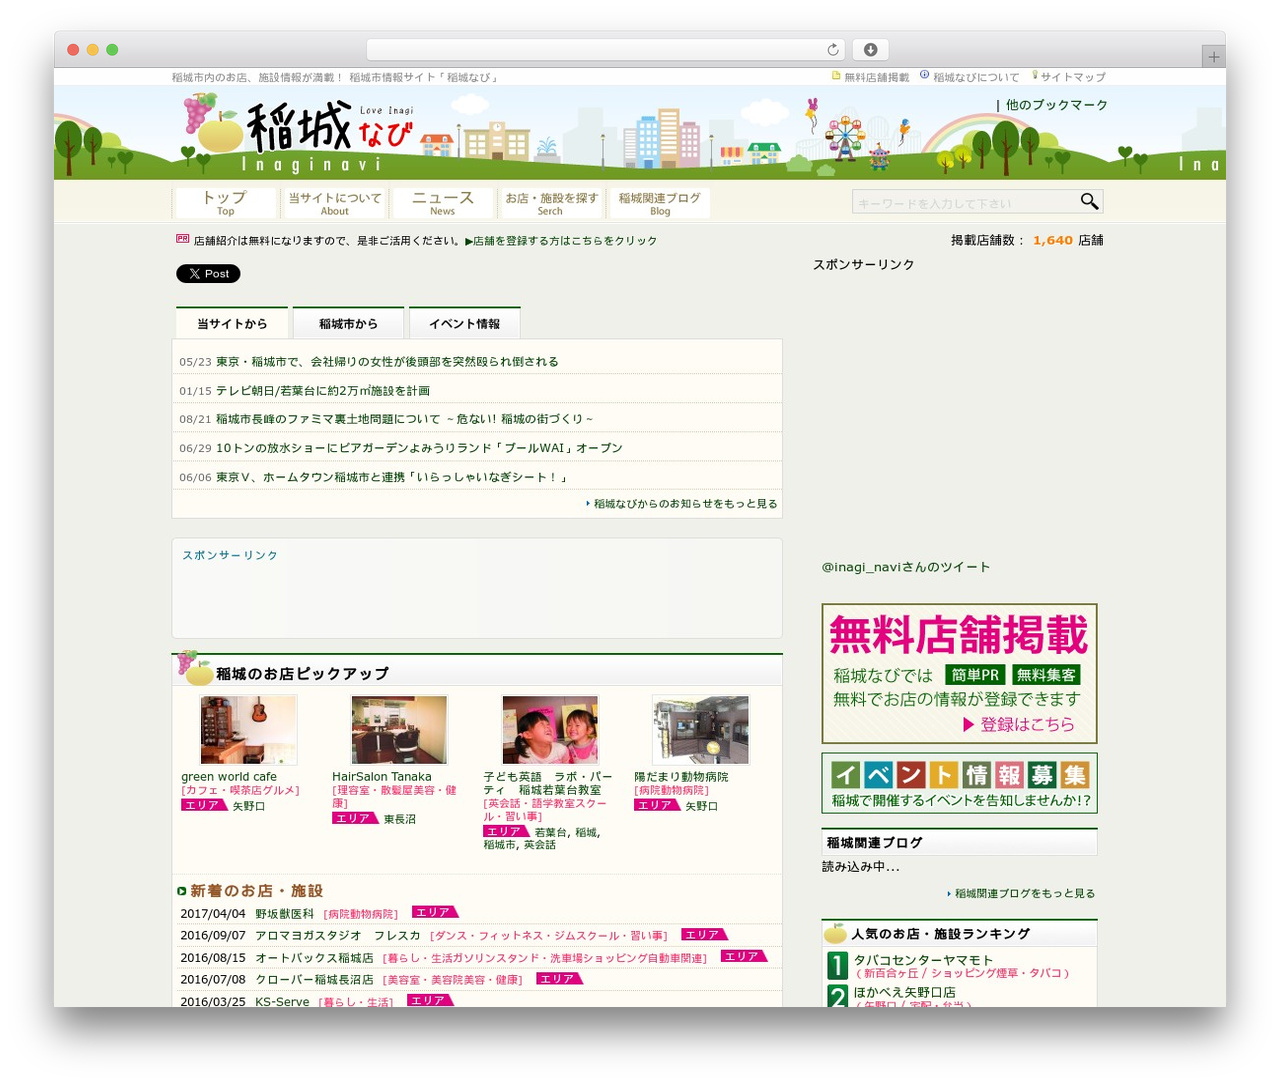The image size is (1280, 1084).
Task: Select the 当サイトから tab
Action: point(232,323)
